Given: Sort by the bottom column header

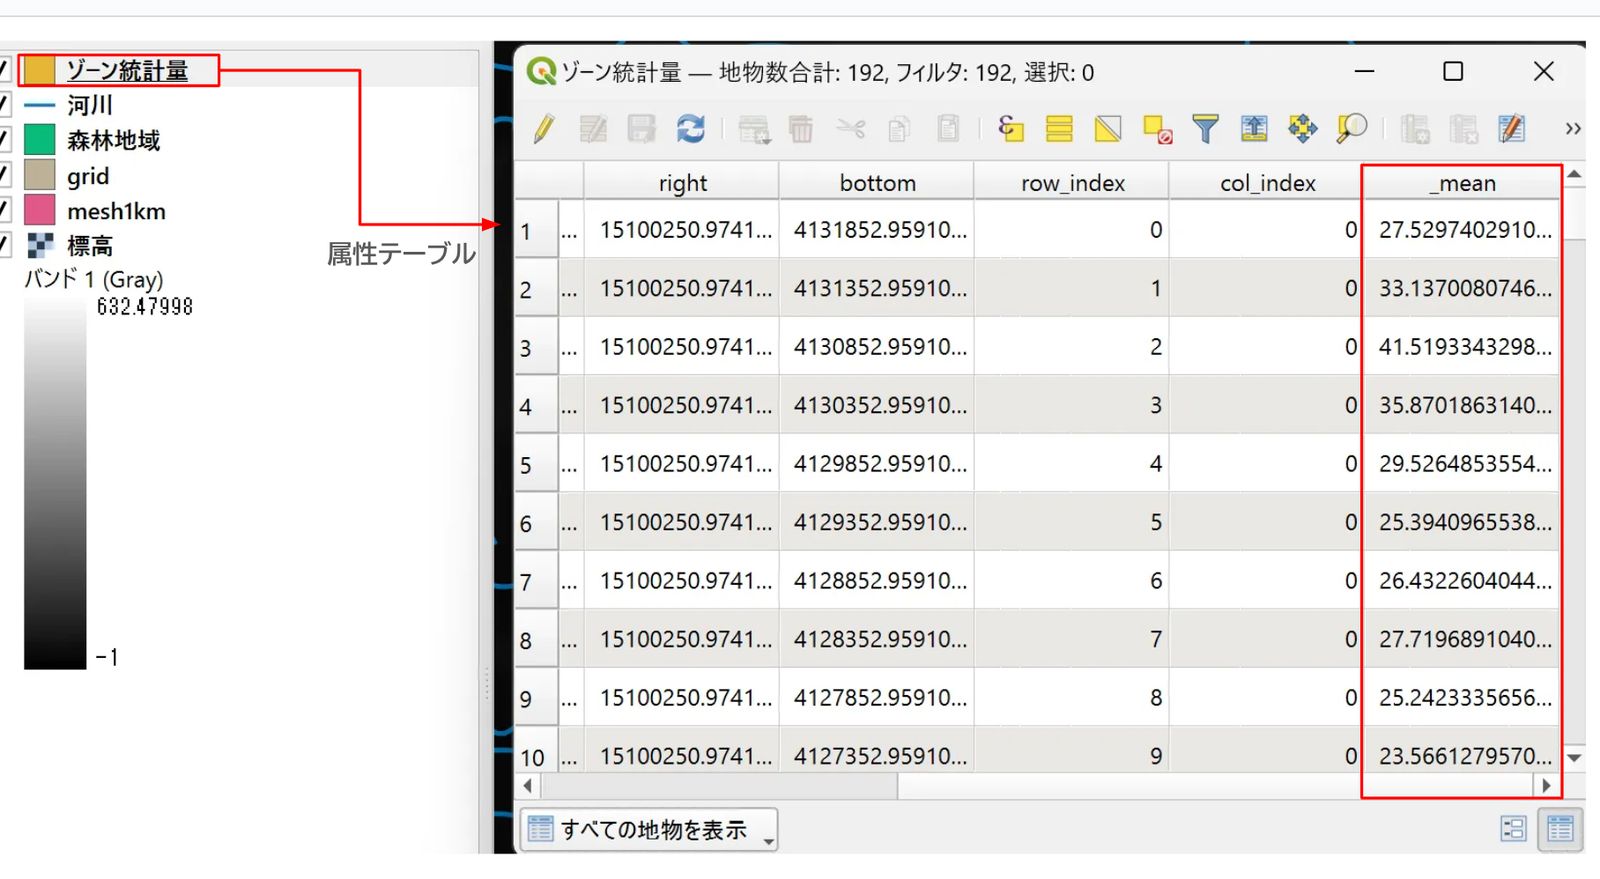Looking at the screenshot, I should tap(877, 183).
